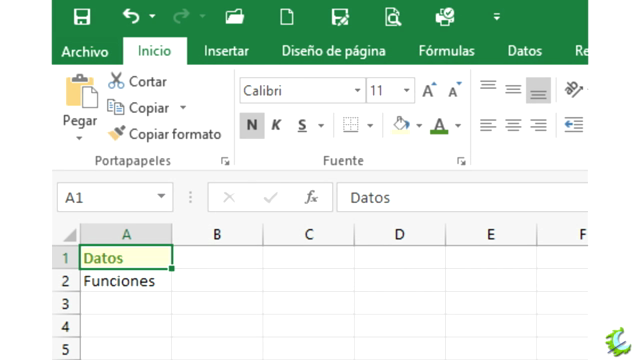
Task: Open Print Preview icon
Action: [393, 17]
